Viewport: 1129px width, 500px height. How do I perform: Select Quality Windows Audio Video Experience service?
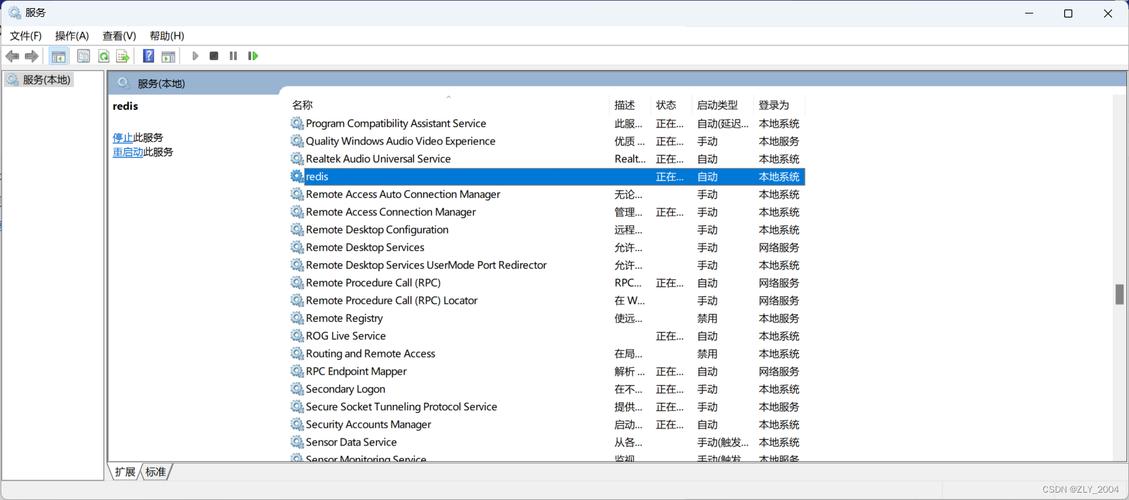click(x=547, y=141)
